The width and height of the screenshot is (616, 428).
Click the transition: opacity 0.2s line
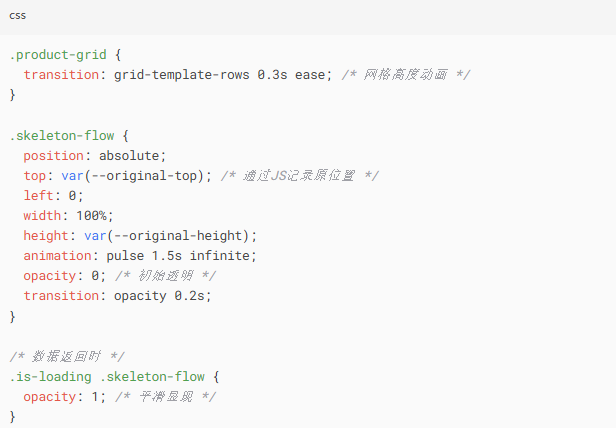[117, 296]
